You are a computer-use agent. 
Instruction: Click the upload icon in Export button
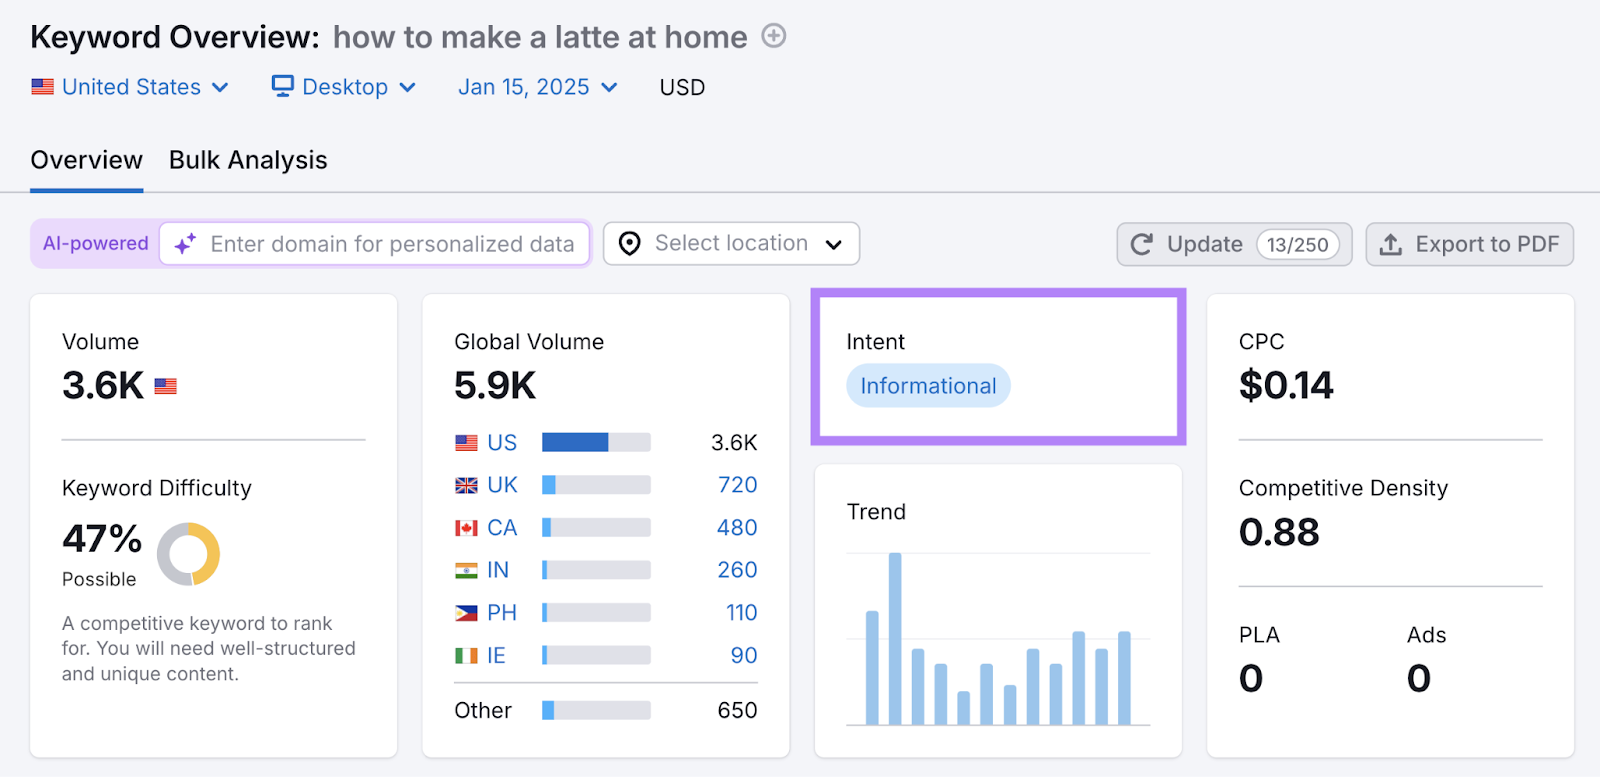point(1390,244)
